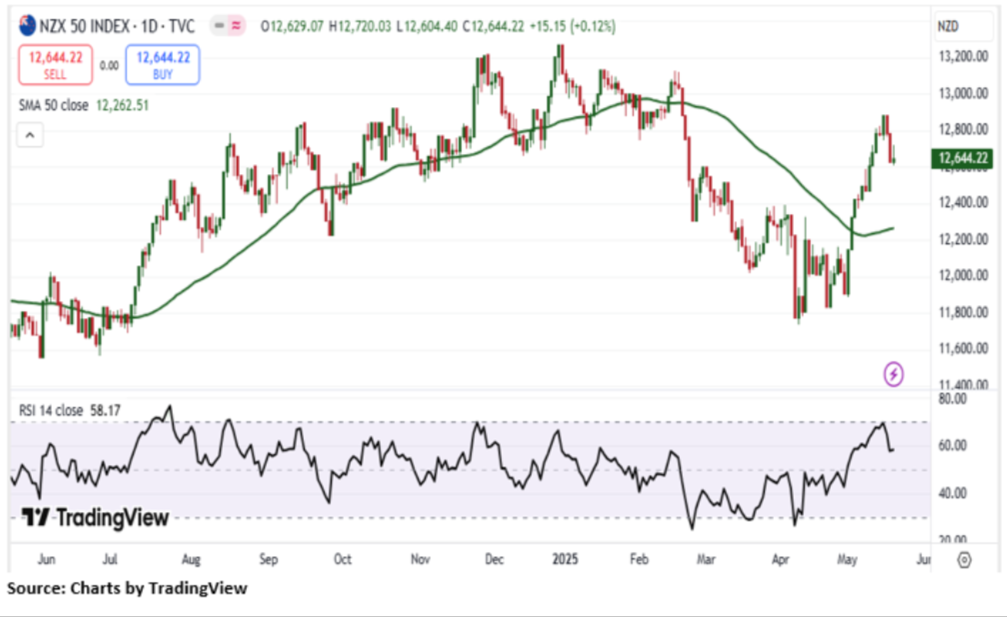Click the 13,200.00 price axis label
The image size is (1007, 617).
point(963,56)
